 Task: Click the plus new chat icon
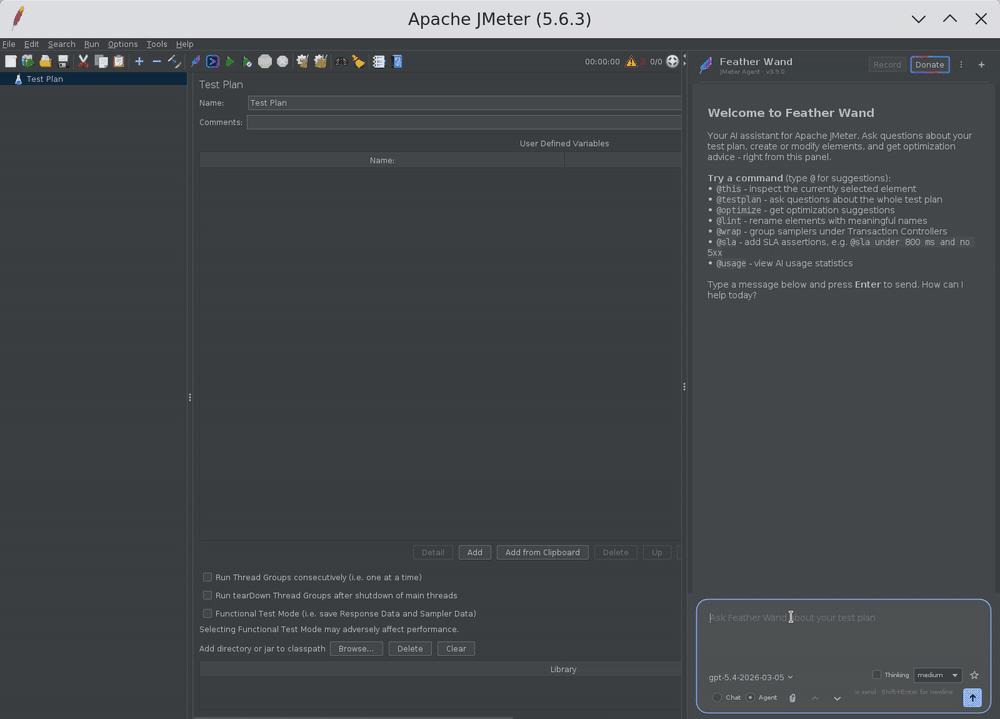(981, 64)
